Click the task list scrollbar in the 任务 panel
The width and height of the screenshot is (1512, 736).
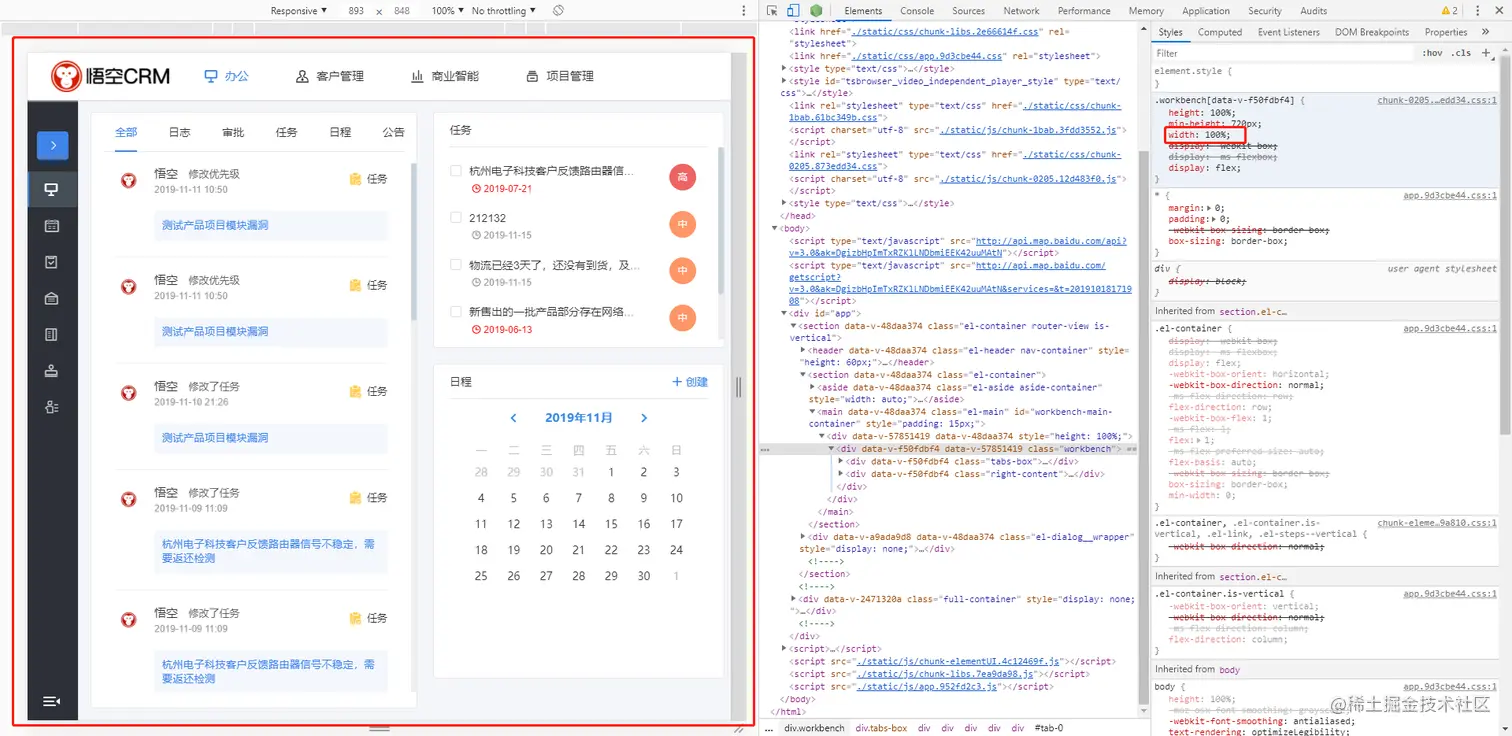(719, 220)
